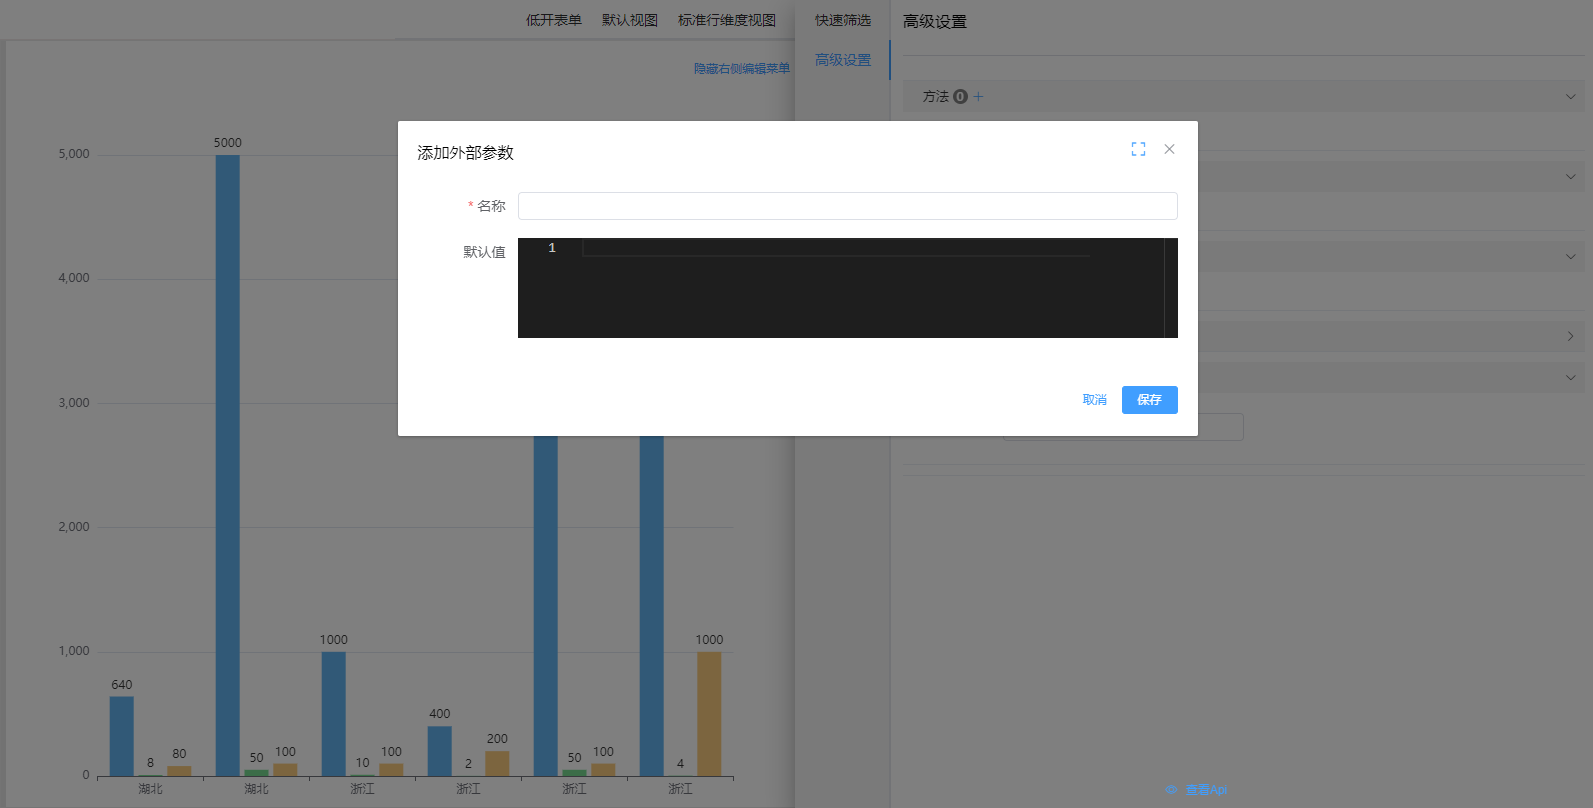Expand the right-pointing arrow collapsed panel
The image size is (1593, 808).
[x=1570, y=337]
